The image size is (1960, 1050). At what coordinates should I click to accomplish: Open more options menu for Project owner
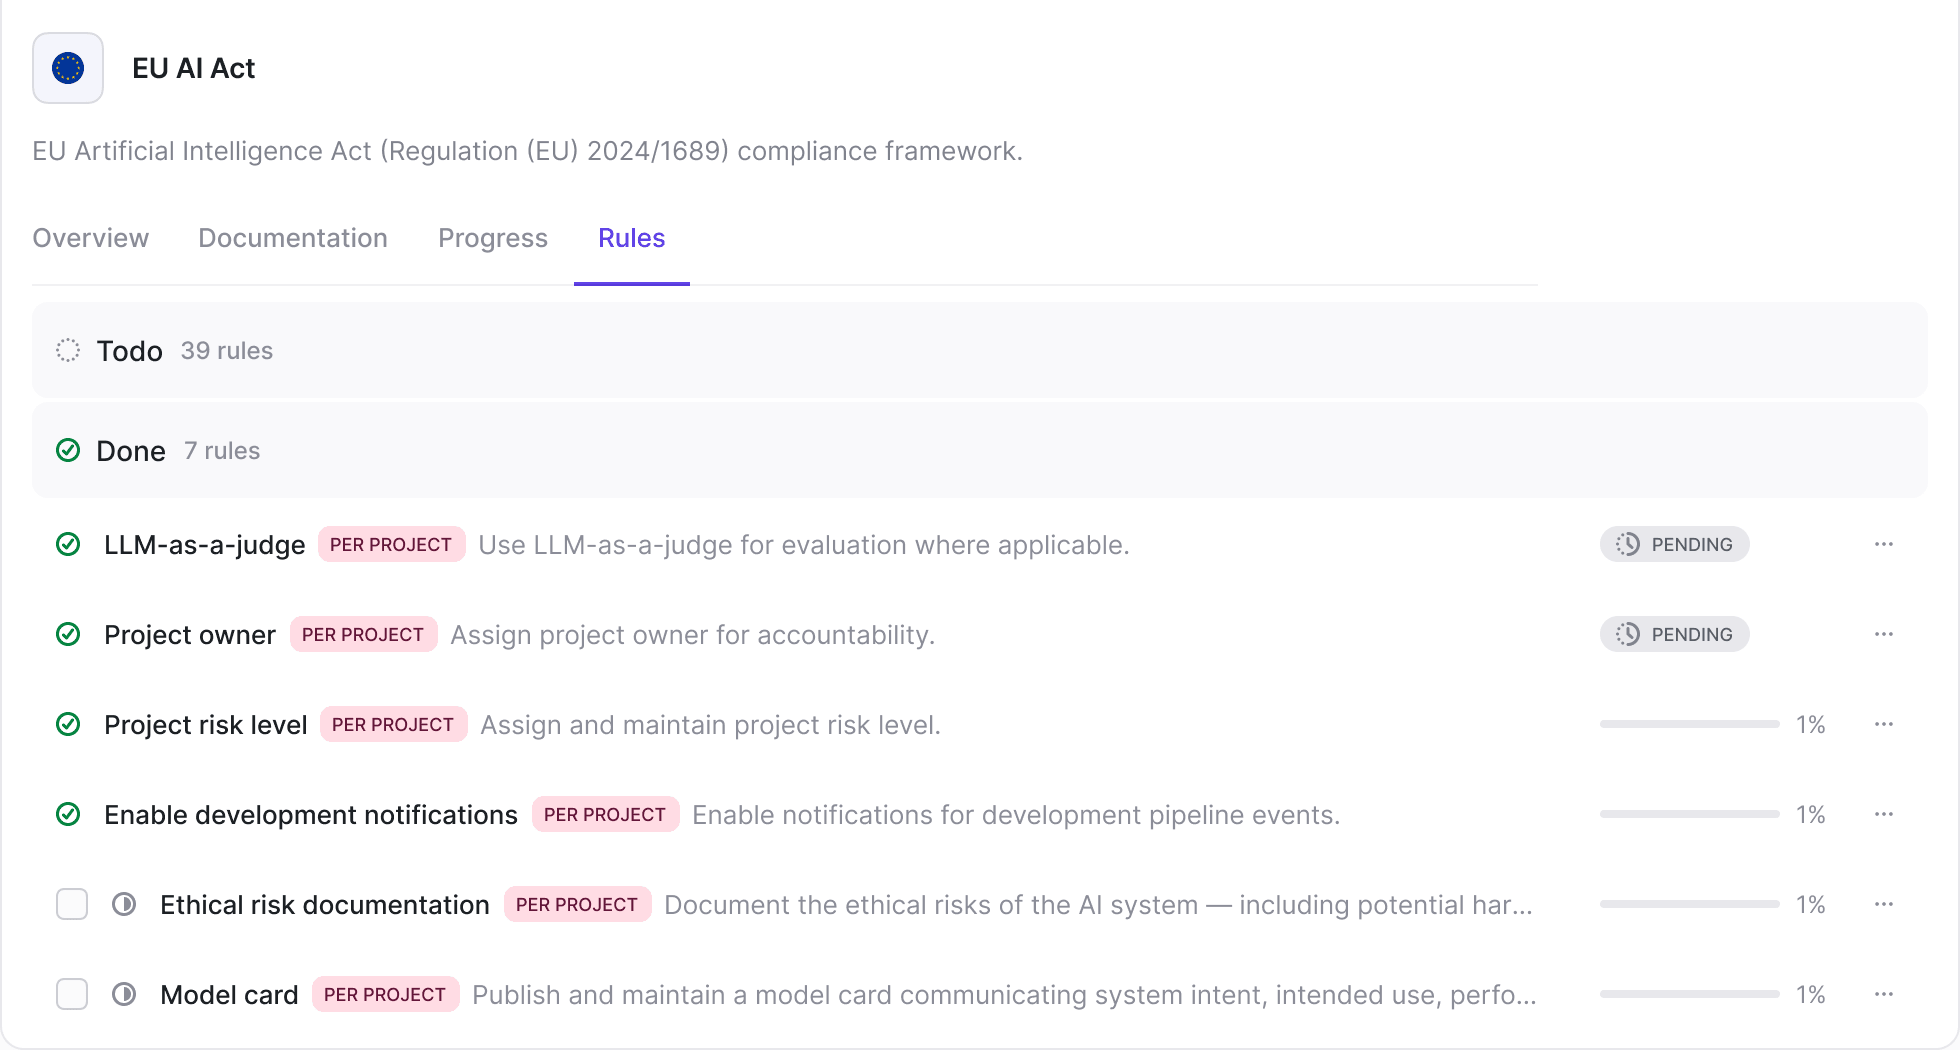coord(1884,634)
